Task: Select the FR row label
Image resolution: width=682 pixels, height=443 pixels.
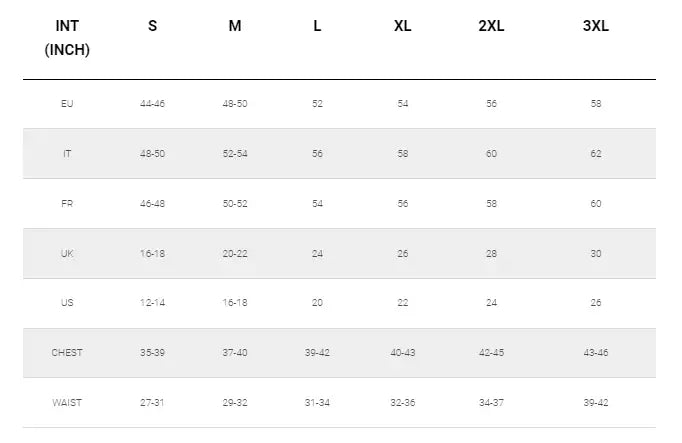Action: 67,204
